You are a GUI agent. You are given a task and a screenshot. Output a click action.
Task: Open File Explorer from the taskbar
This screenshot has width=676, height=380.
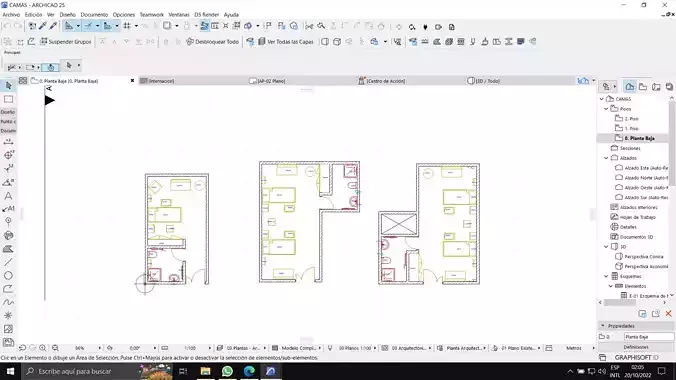click(x=205, y=371)
